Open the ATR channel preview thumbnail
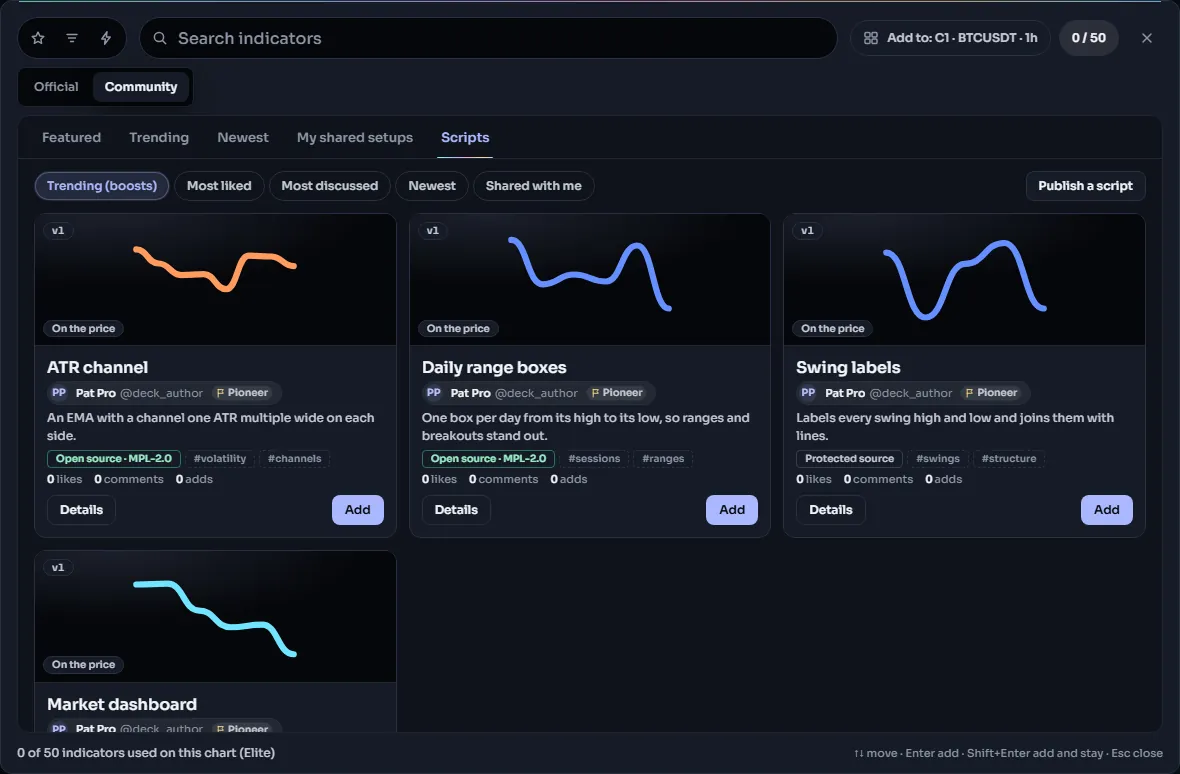 click(215, 280)
